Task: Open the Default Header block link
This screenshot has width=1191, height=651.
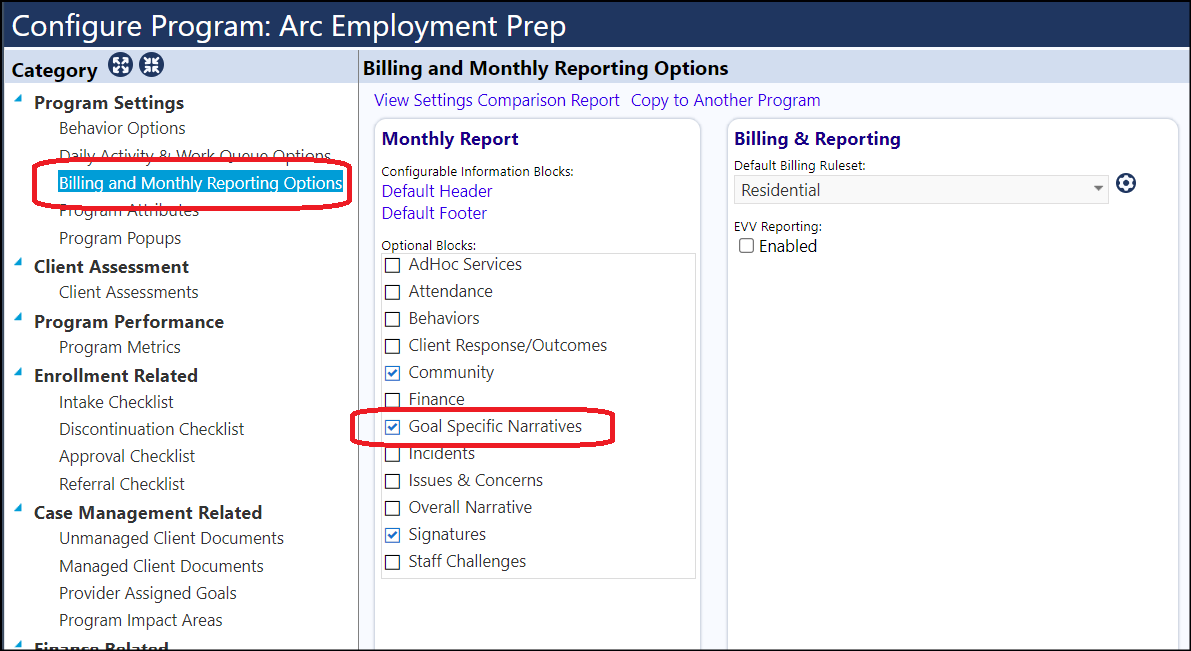Action: [437, 191]
